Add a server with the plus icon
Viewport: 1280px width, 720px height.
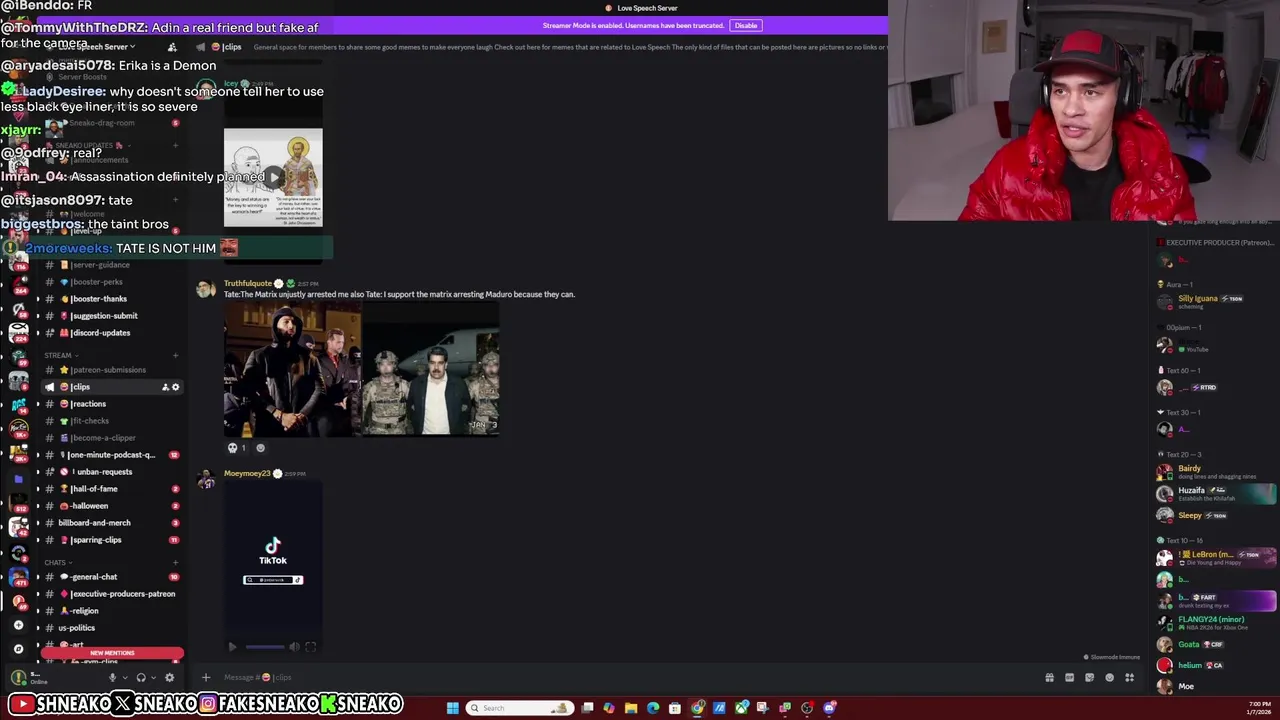click(18, 625)
